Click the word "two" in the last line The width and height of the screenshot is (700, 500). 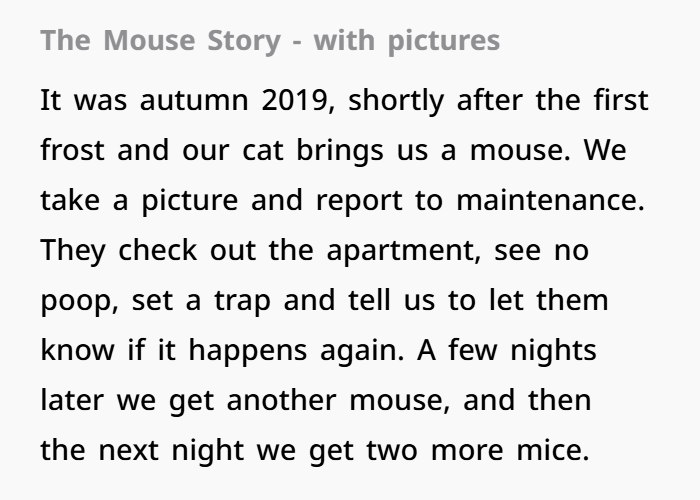point(392,450)
